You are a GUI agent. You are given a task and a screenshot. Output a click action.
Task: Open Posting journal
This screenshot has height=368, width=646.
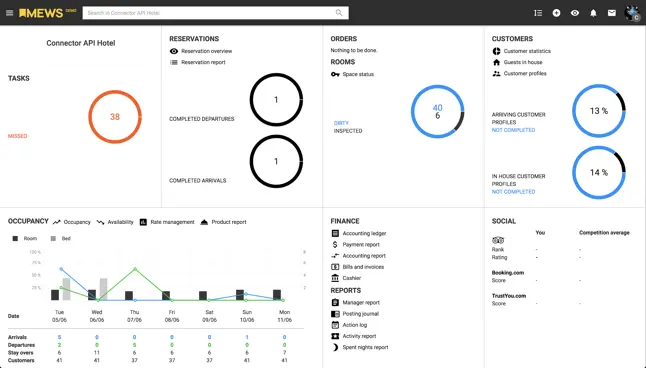[x=360, y=314]
